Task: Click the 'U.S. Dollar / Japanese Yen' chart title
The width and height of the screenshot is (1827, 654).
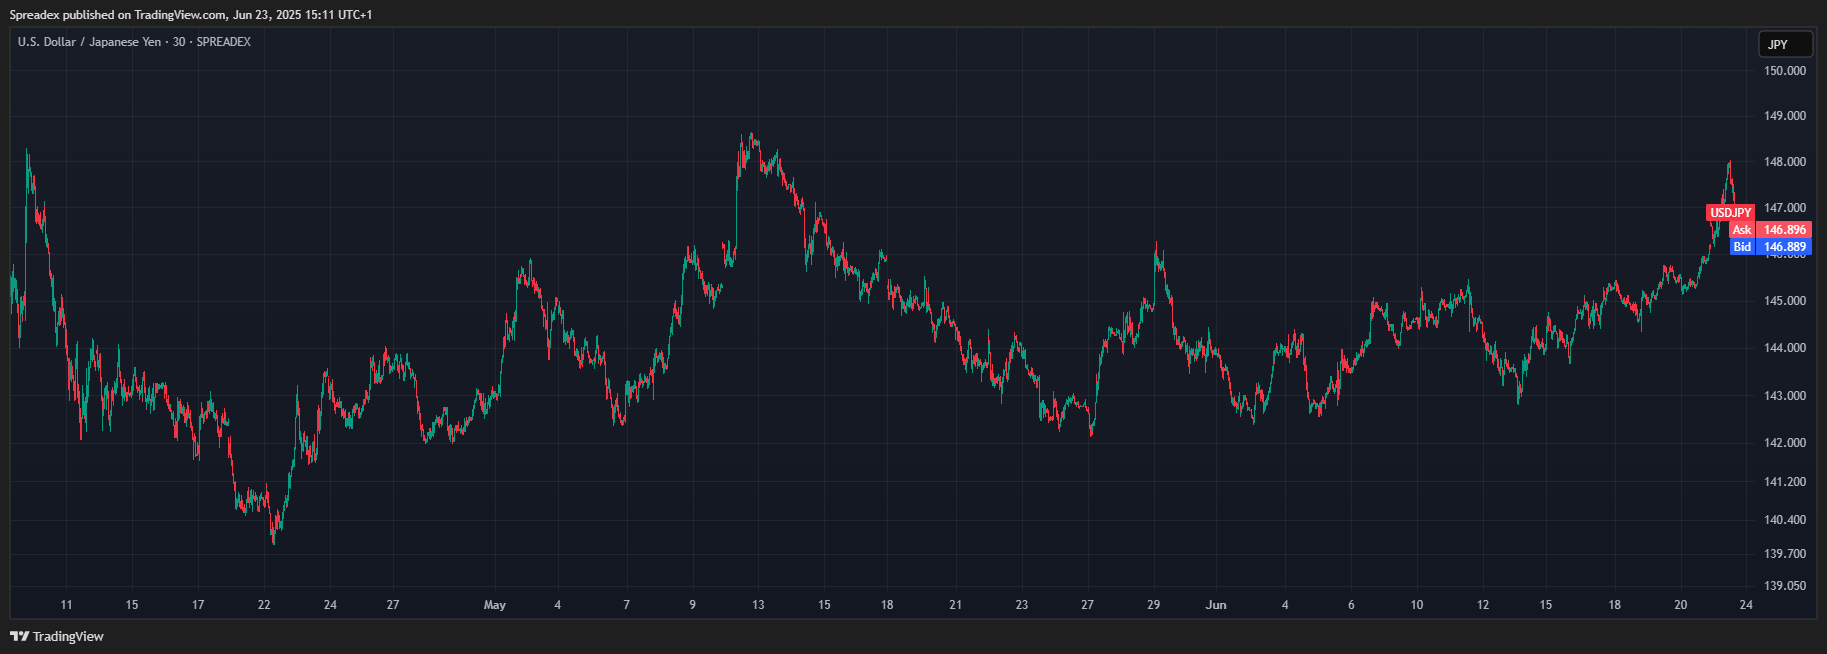Action: coord(89,42)
